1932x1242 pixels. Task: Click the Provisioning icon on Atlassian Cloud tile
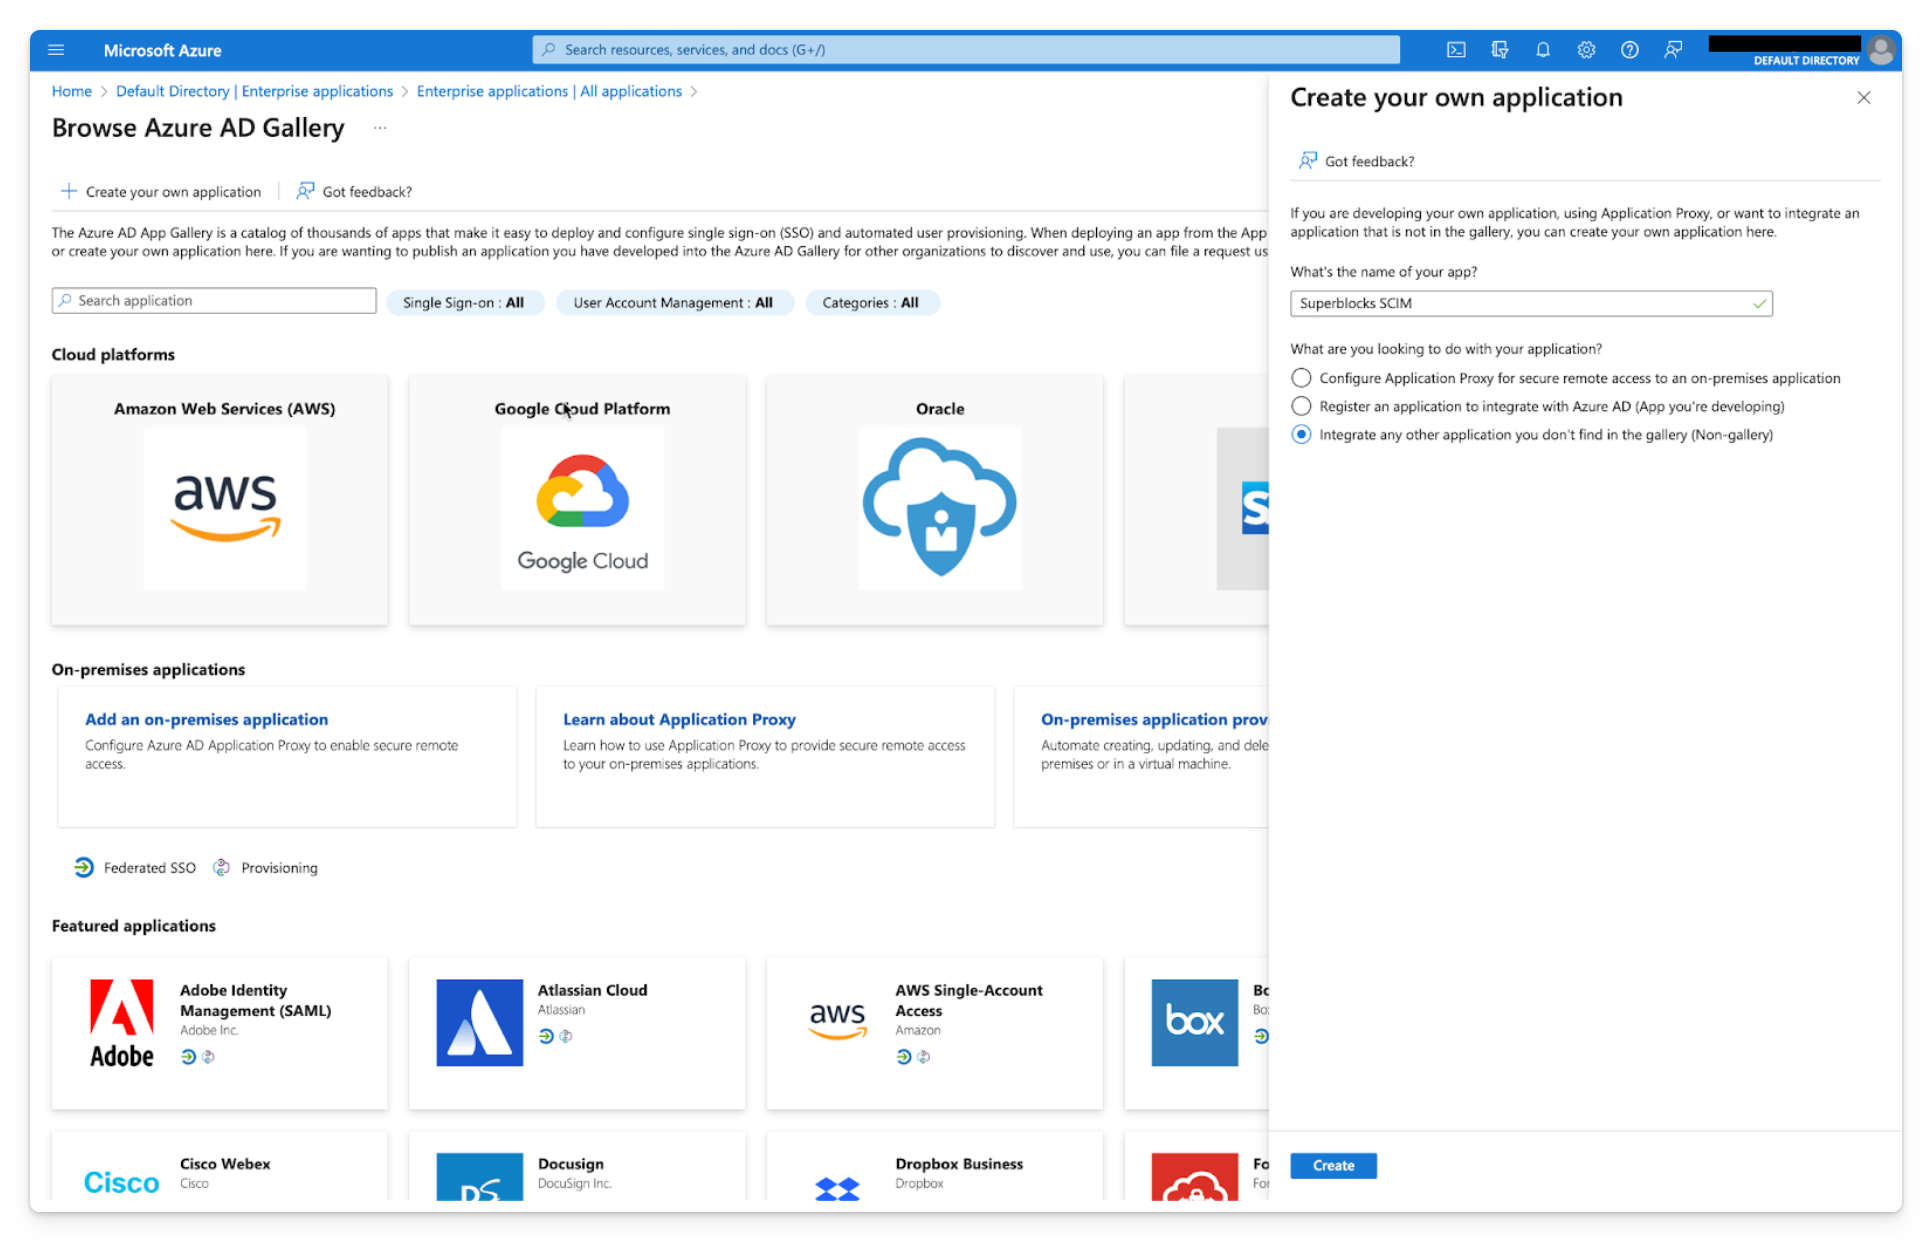point(566,1037)
